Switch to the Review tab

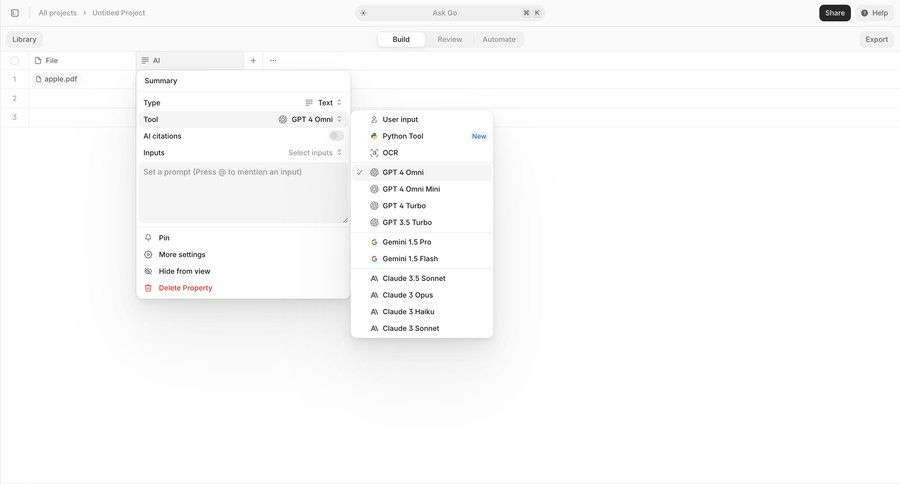coord(449,39)
